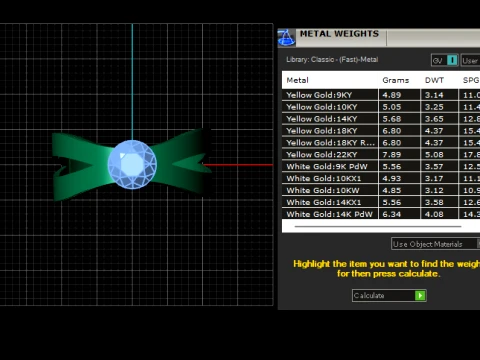Click the 5.08 DWT value
This screenshot has height=360, width=480.
point(434,155)
